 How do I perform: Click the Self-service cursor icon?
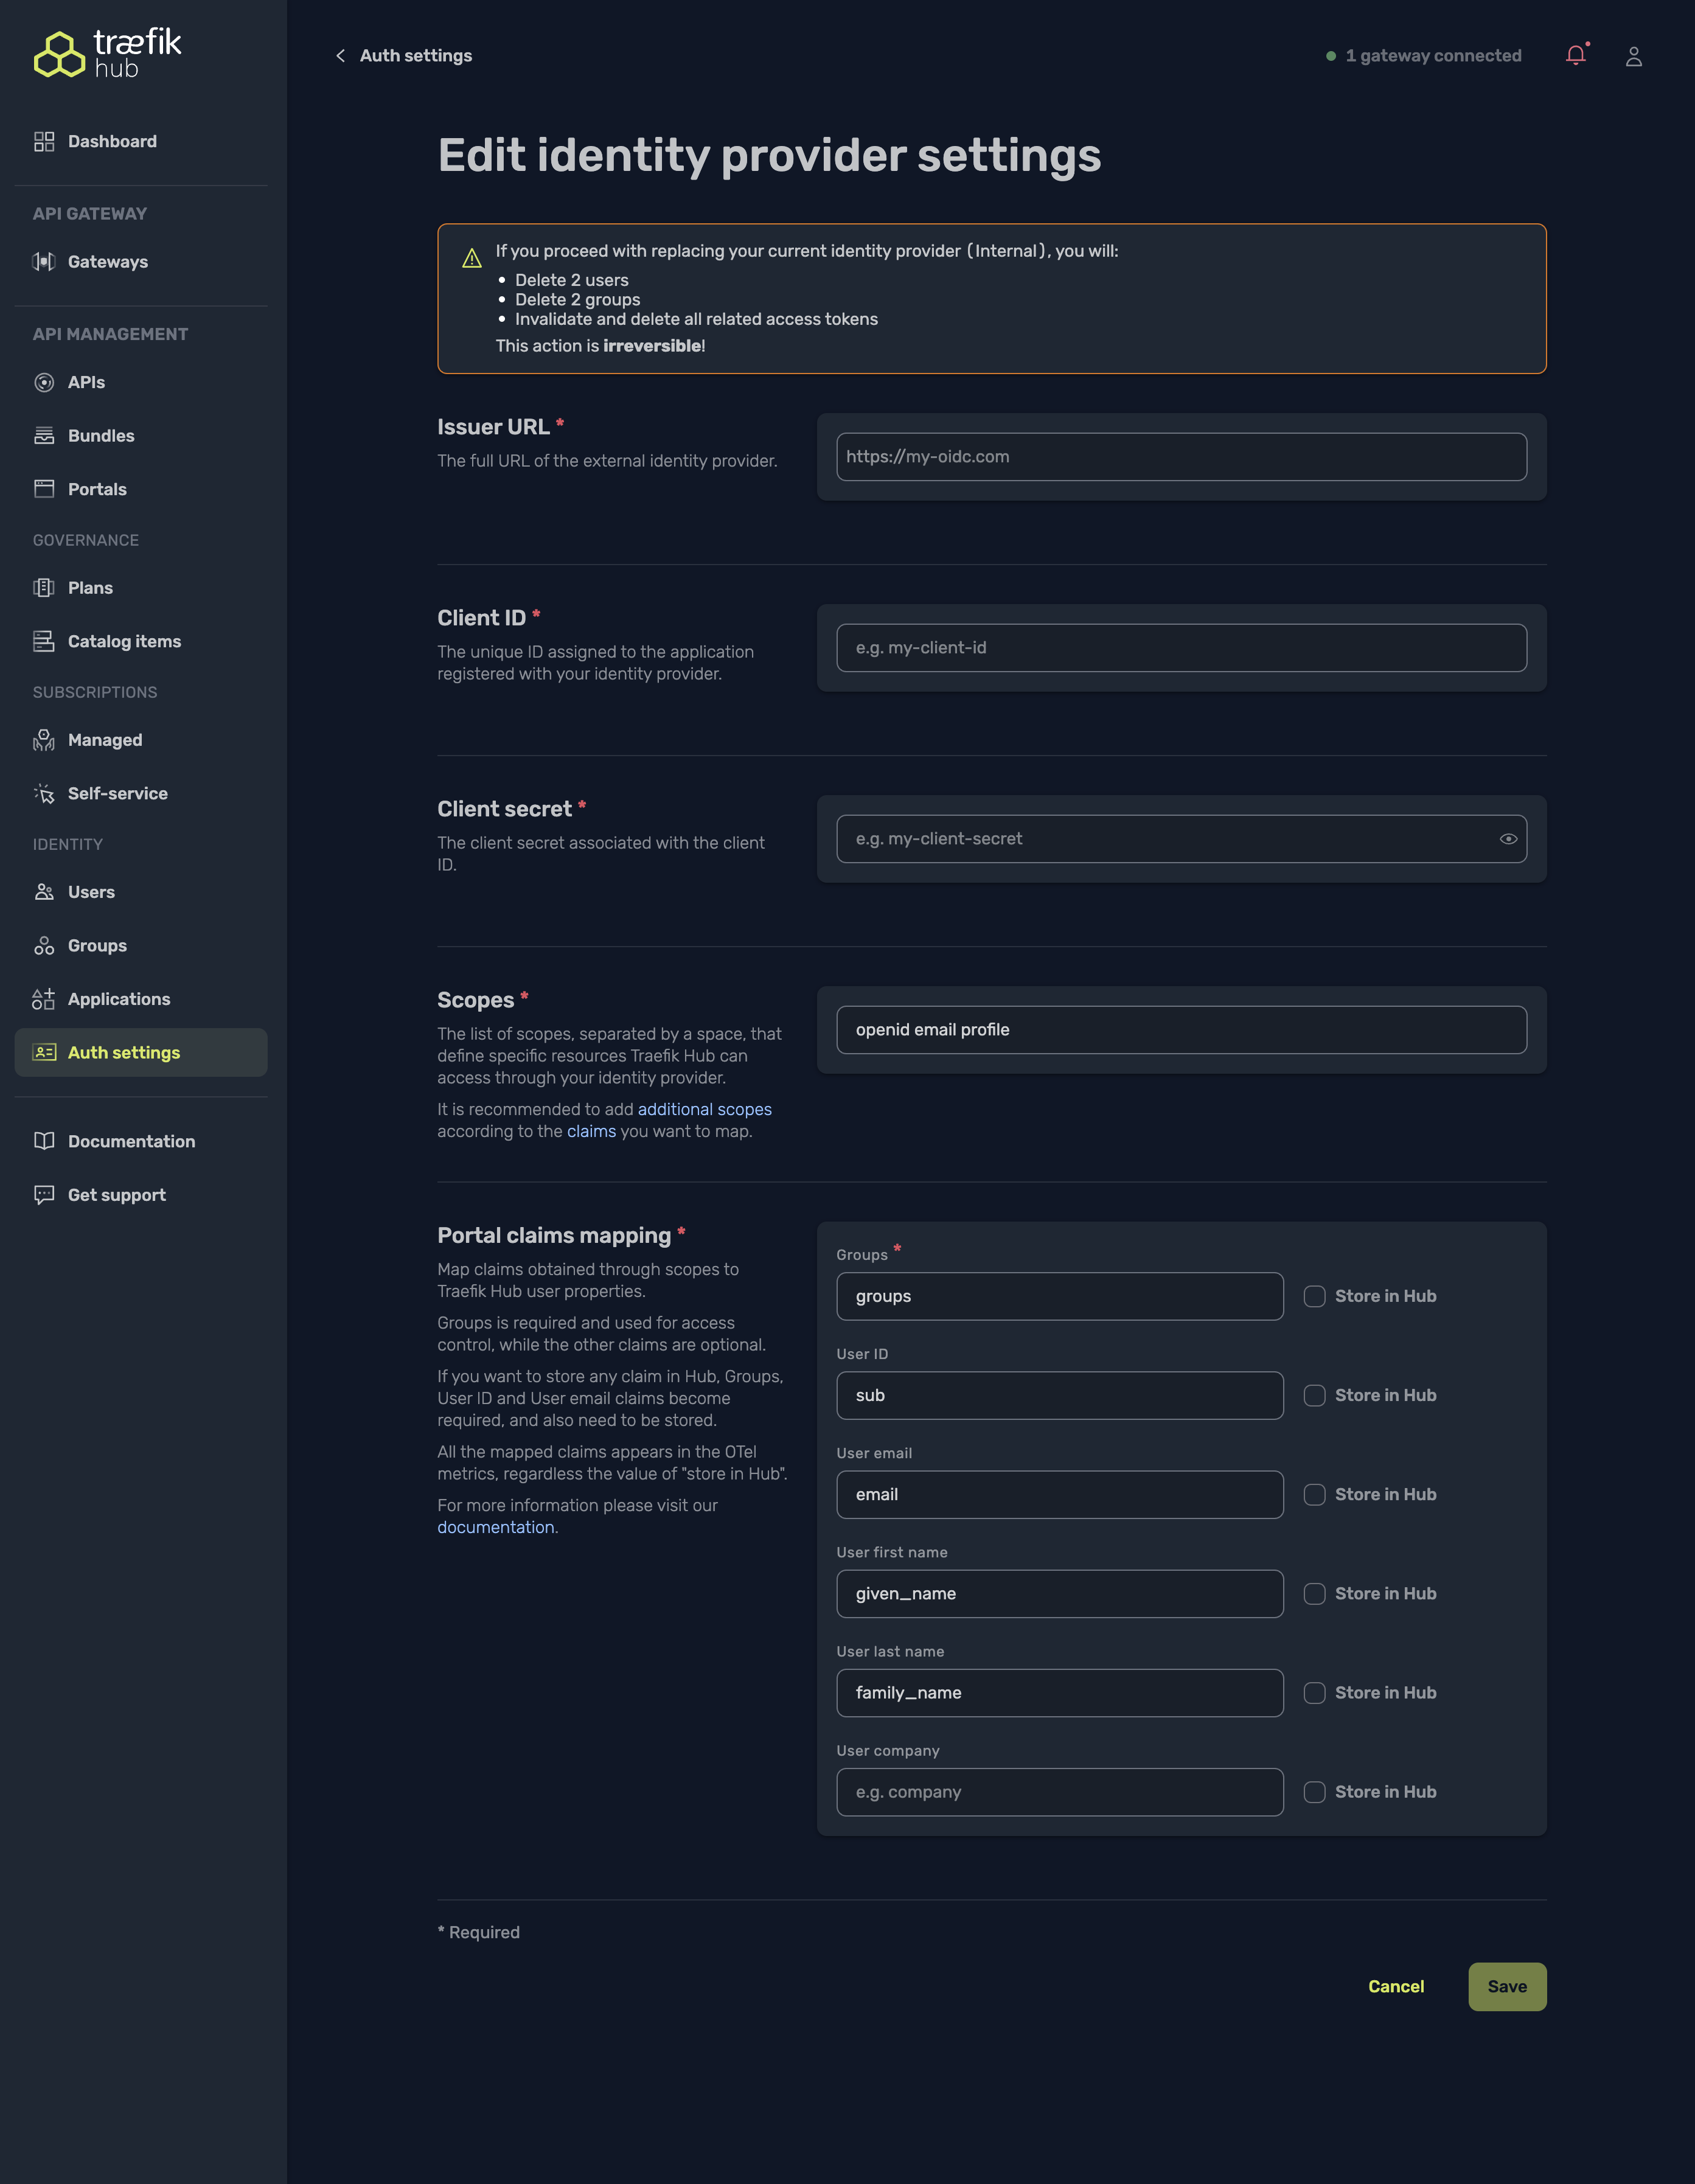(44, 793)
